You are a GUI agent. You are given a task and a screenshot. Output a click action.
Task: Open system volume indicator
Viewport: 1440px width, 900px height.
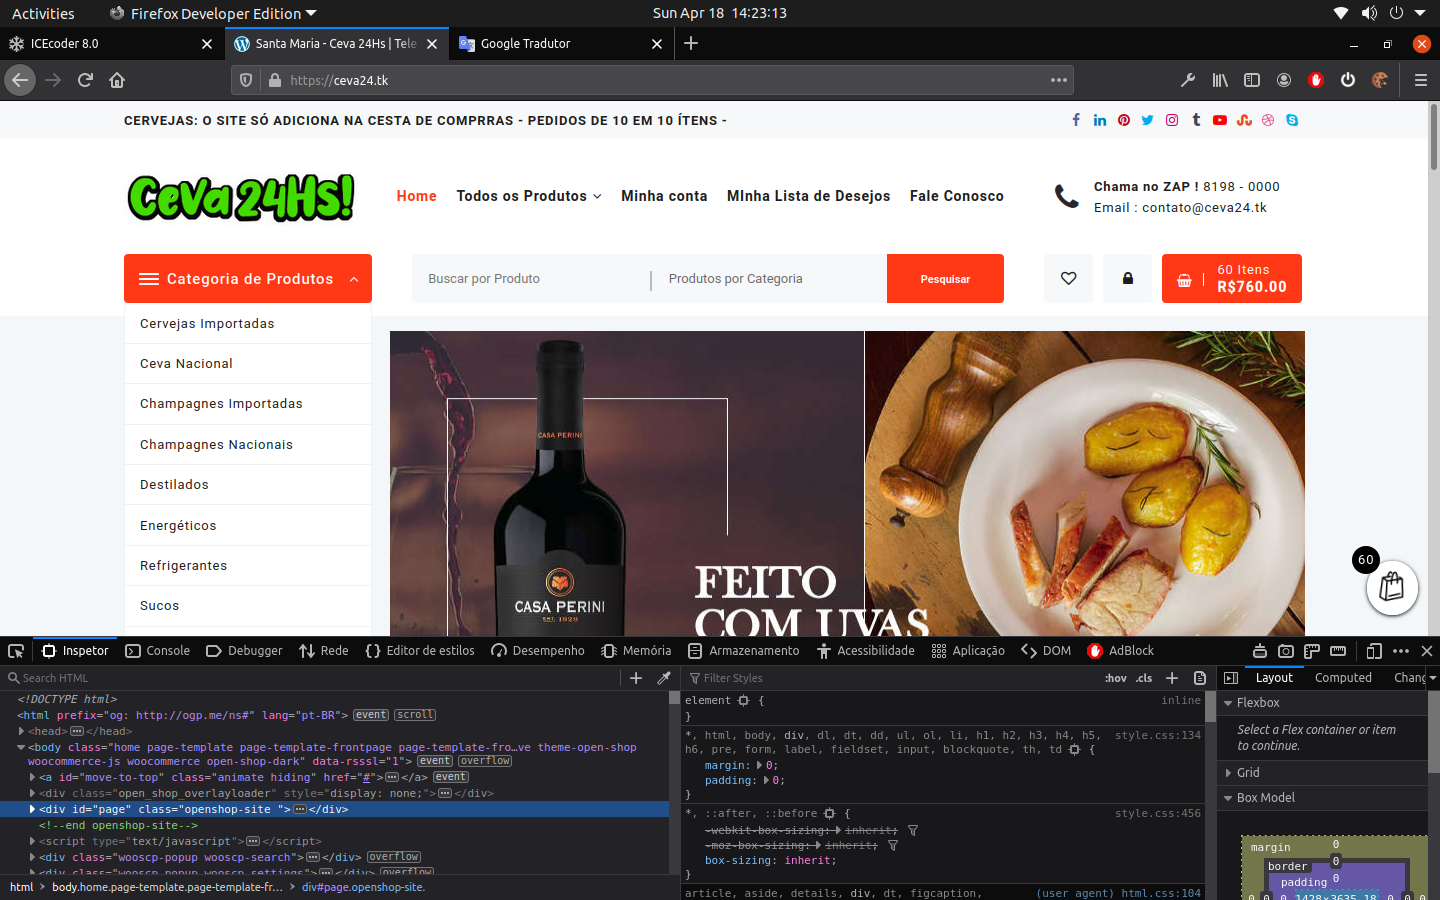[1369, 13]
